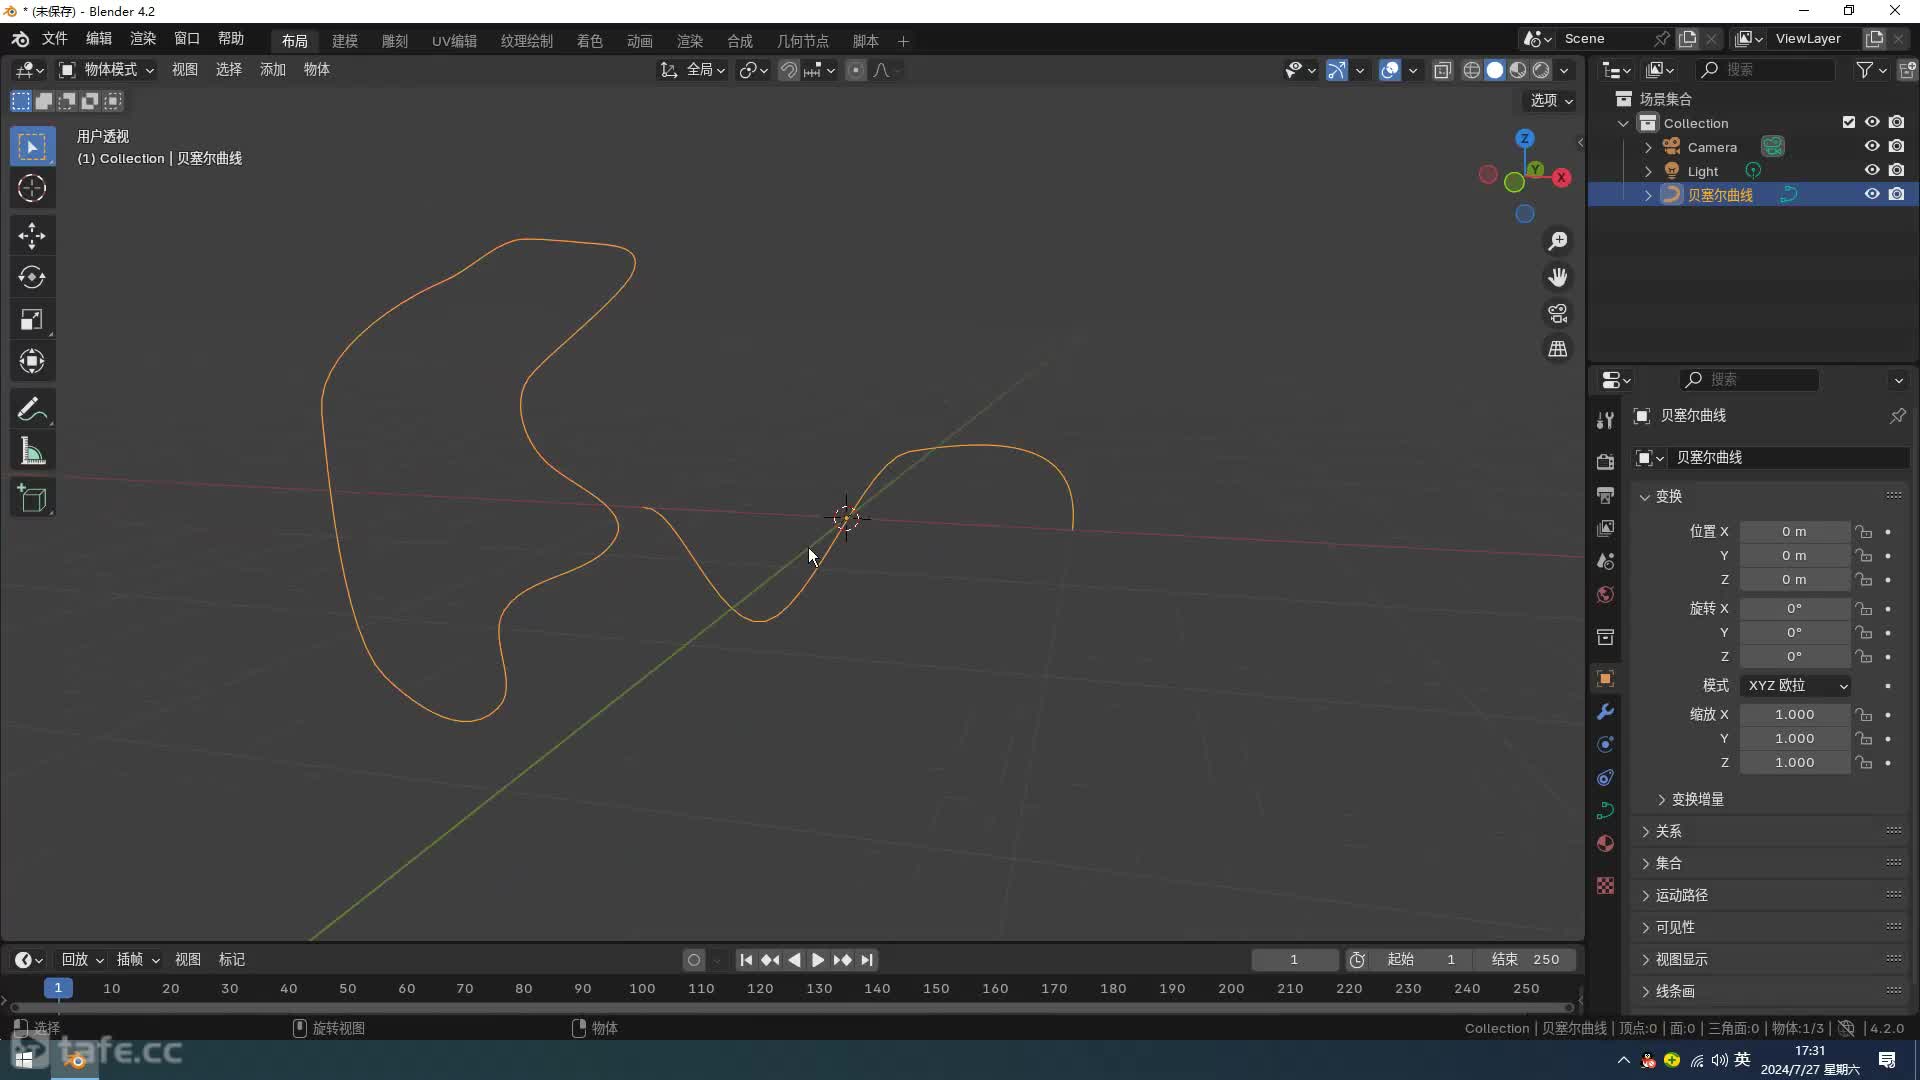Image resolution: width=1920 pixels, height=1080 pixels.
Task: Select the Cursor tool in toolbar
Action: click(x=32, y=188)
